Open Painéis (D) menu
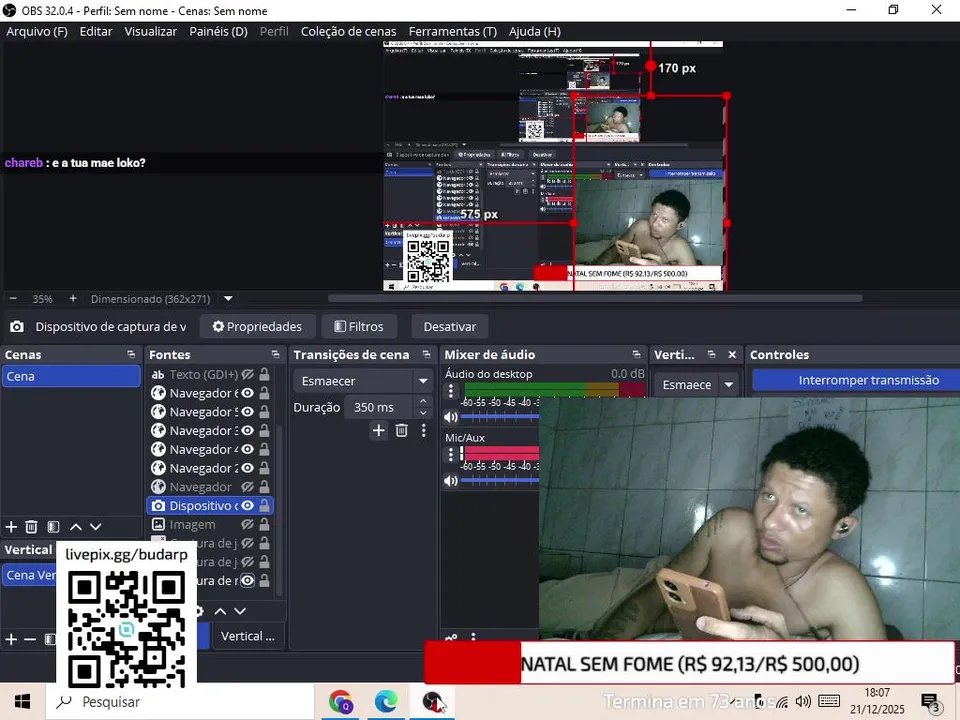Screen dimensions: 960x720 [x=219, y=31]
